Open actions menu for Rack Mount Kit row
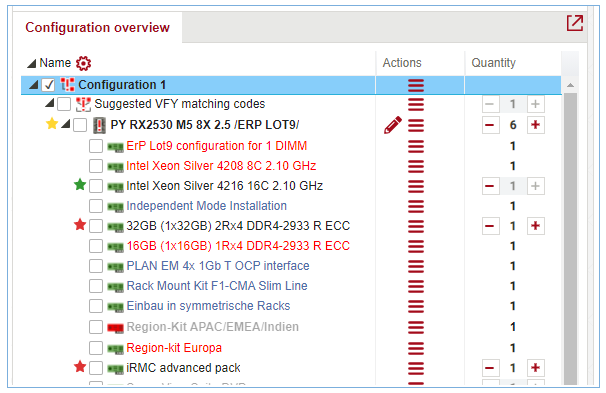Screen dimensions: 606x393 416,286
